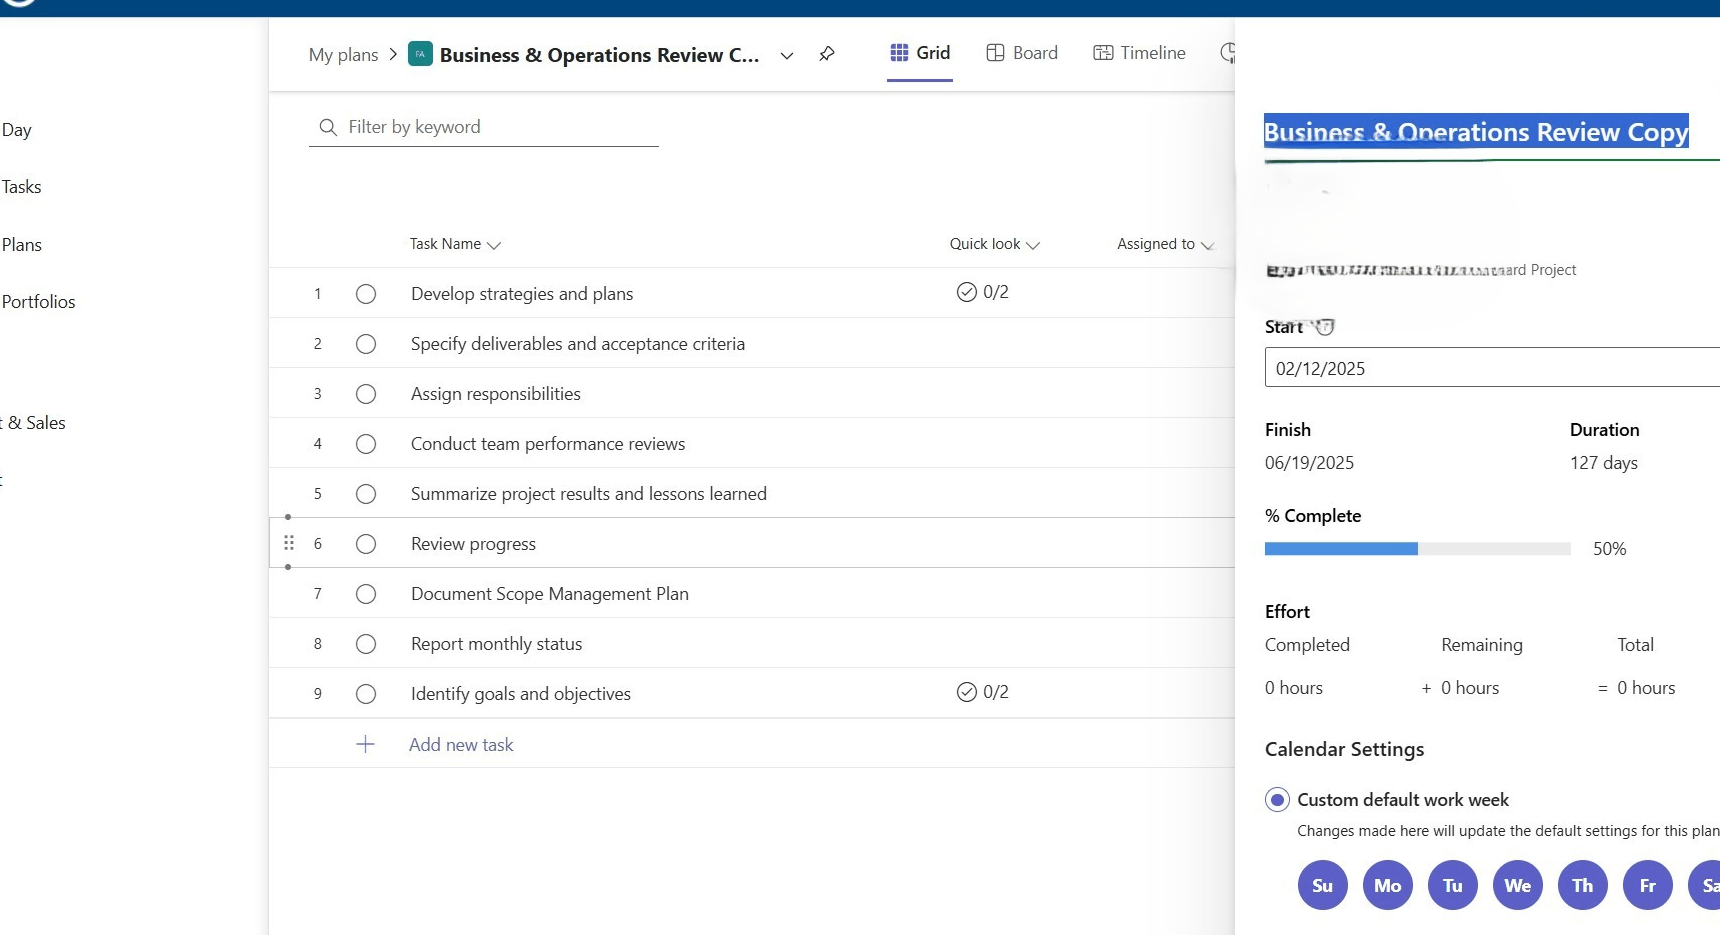Screen dimensions: 1720x935
Task: Open checklist 0/2 for Develop strategies and plans
Action: (x=982, y=292)
